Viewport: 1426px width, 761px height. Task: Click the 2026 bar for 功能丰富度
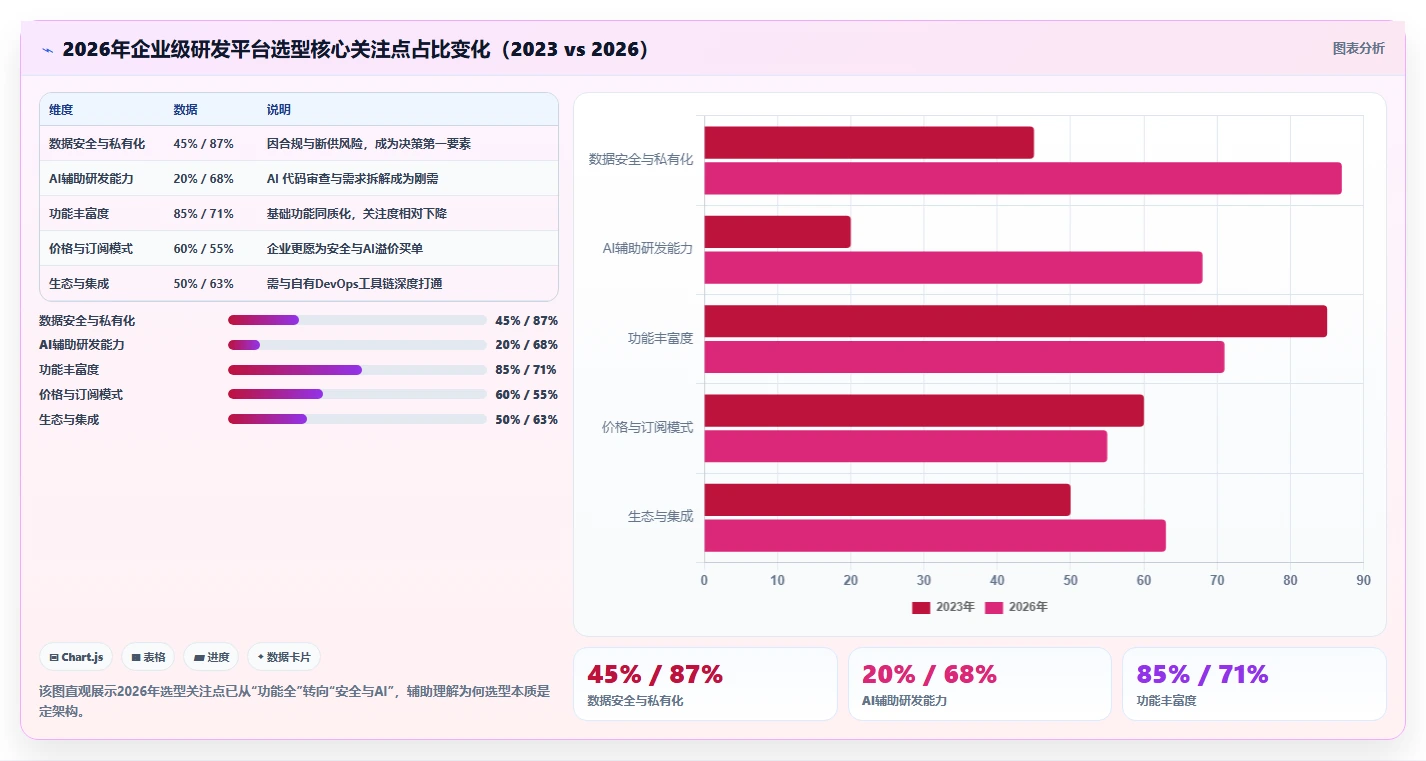(x=964, y=357)
